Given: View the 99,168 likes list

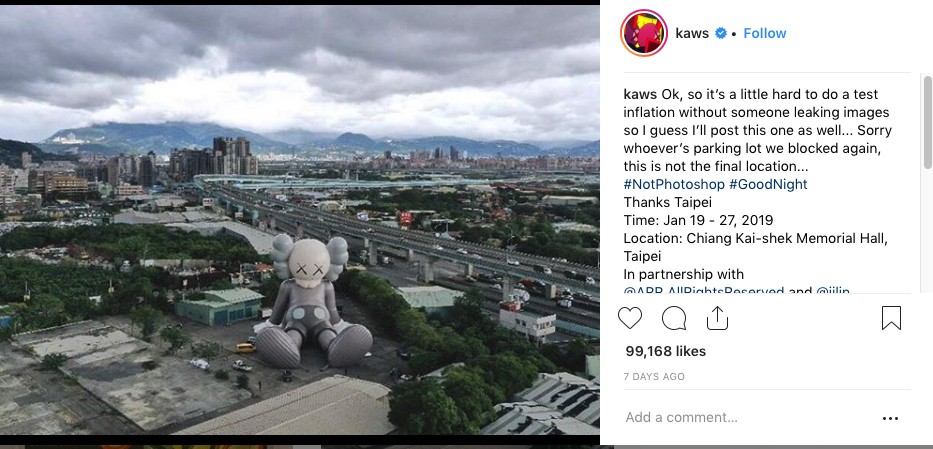Looking at the screenshot, I should point(665,351).
